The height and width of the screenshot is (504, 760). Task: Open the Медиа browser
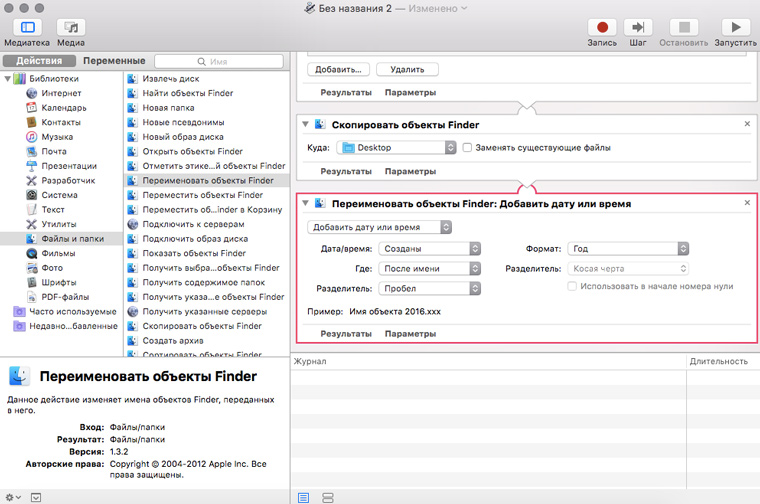pyautogui.click(x=71, y=29)
